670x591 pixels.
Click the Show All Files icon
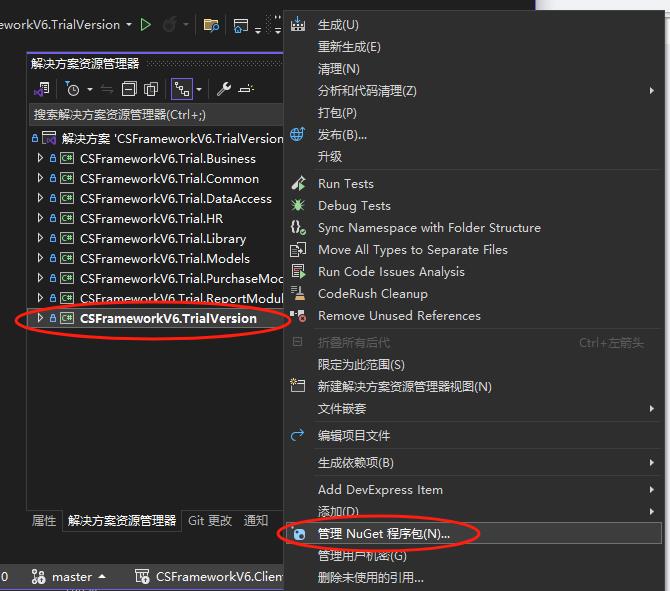coord(151,89)
